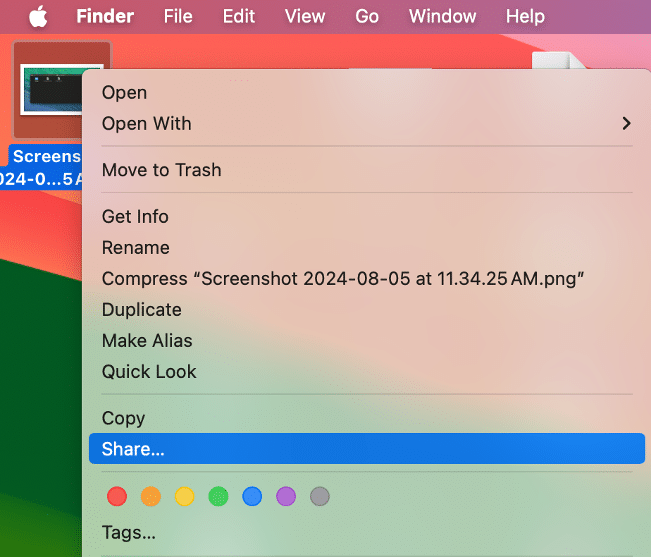Compress the Screenshot 2024-08-05 file

pyautogui.click(x=343, y=278)
